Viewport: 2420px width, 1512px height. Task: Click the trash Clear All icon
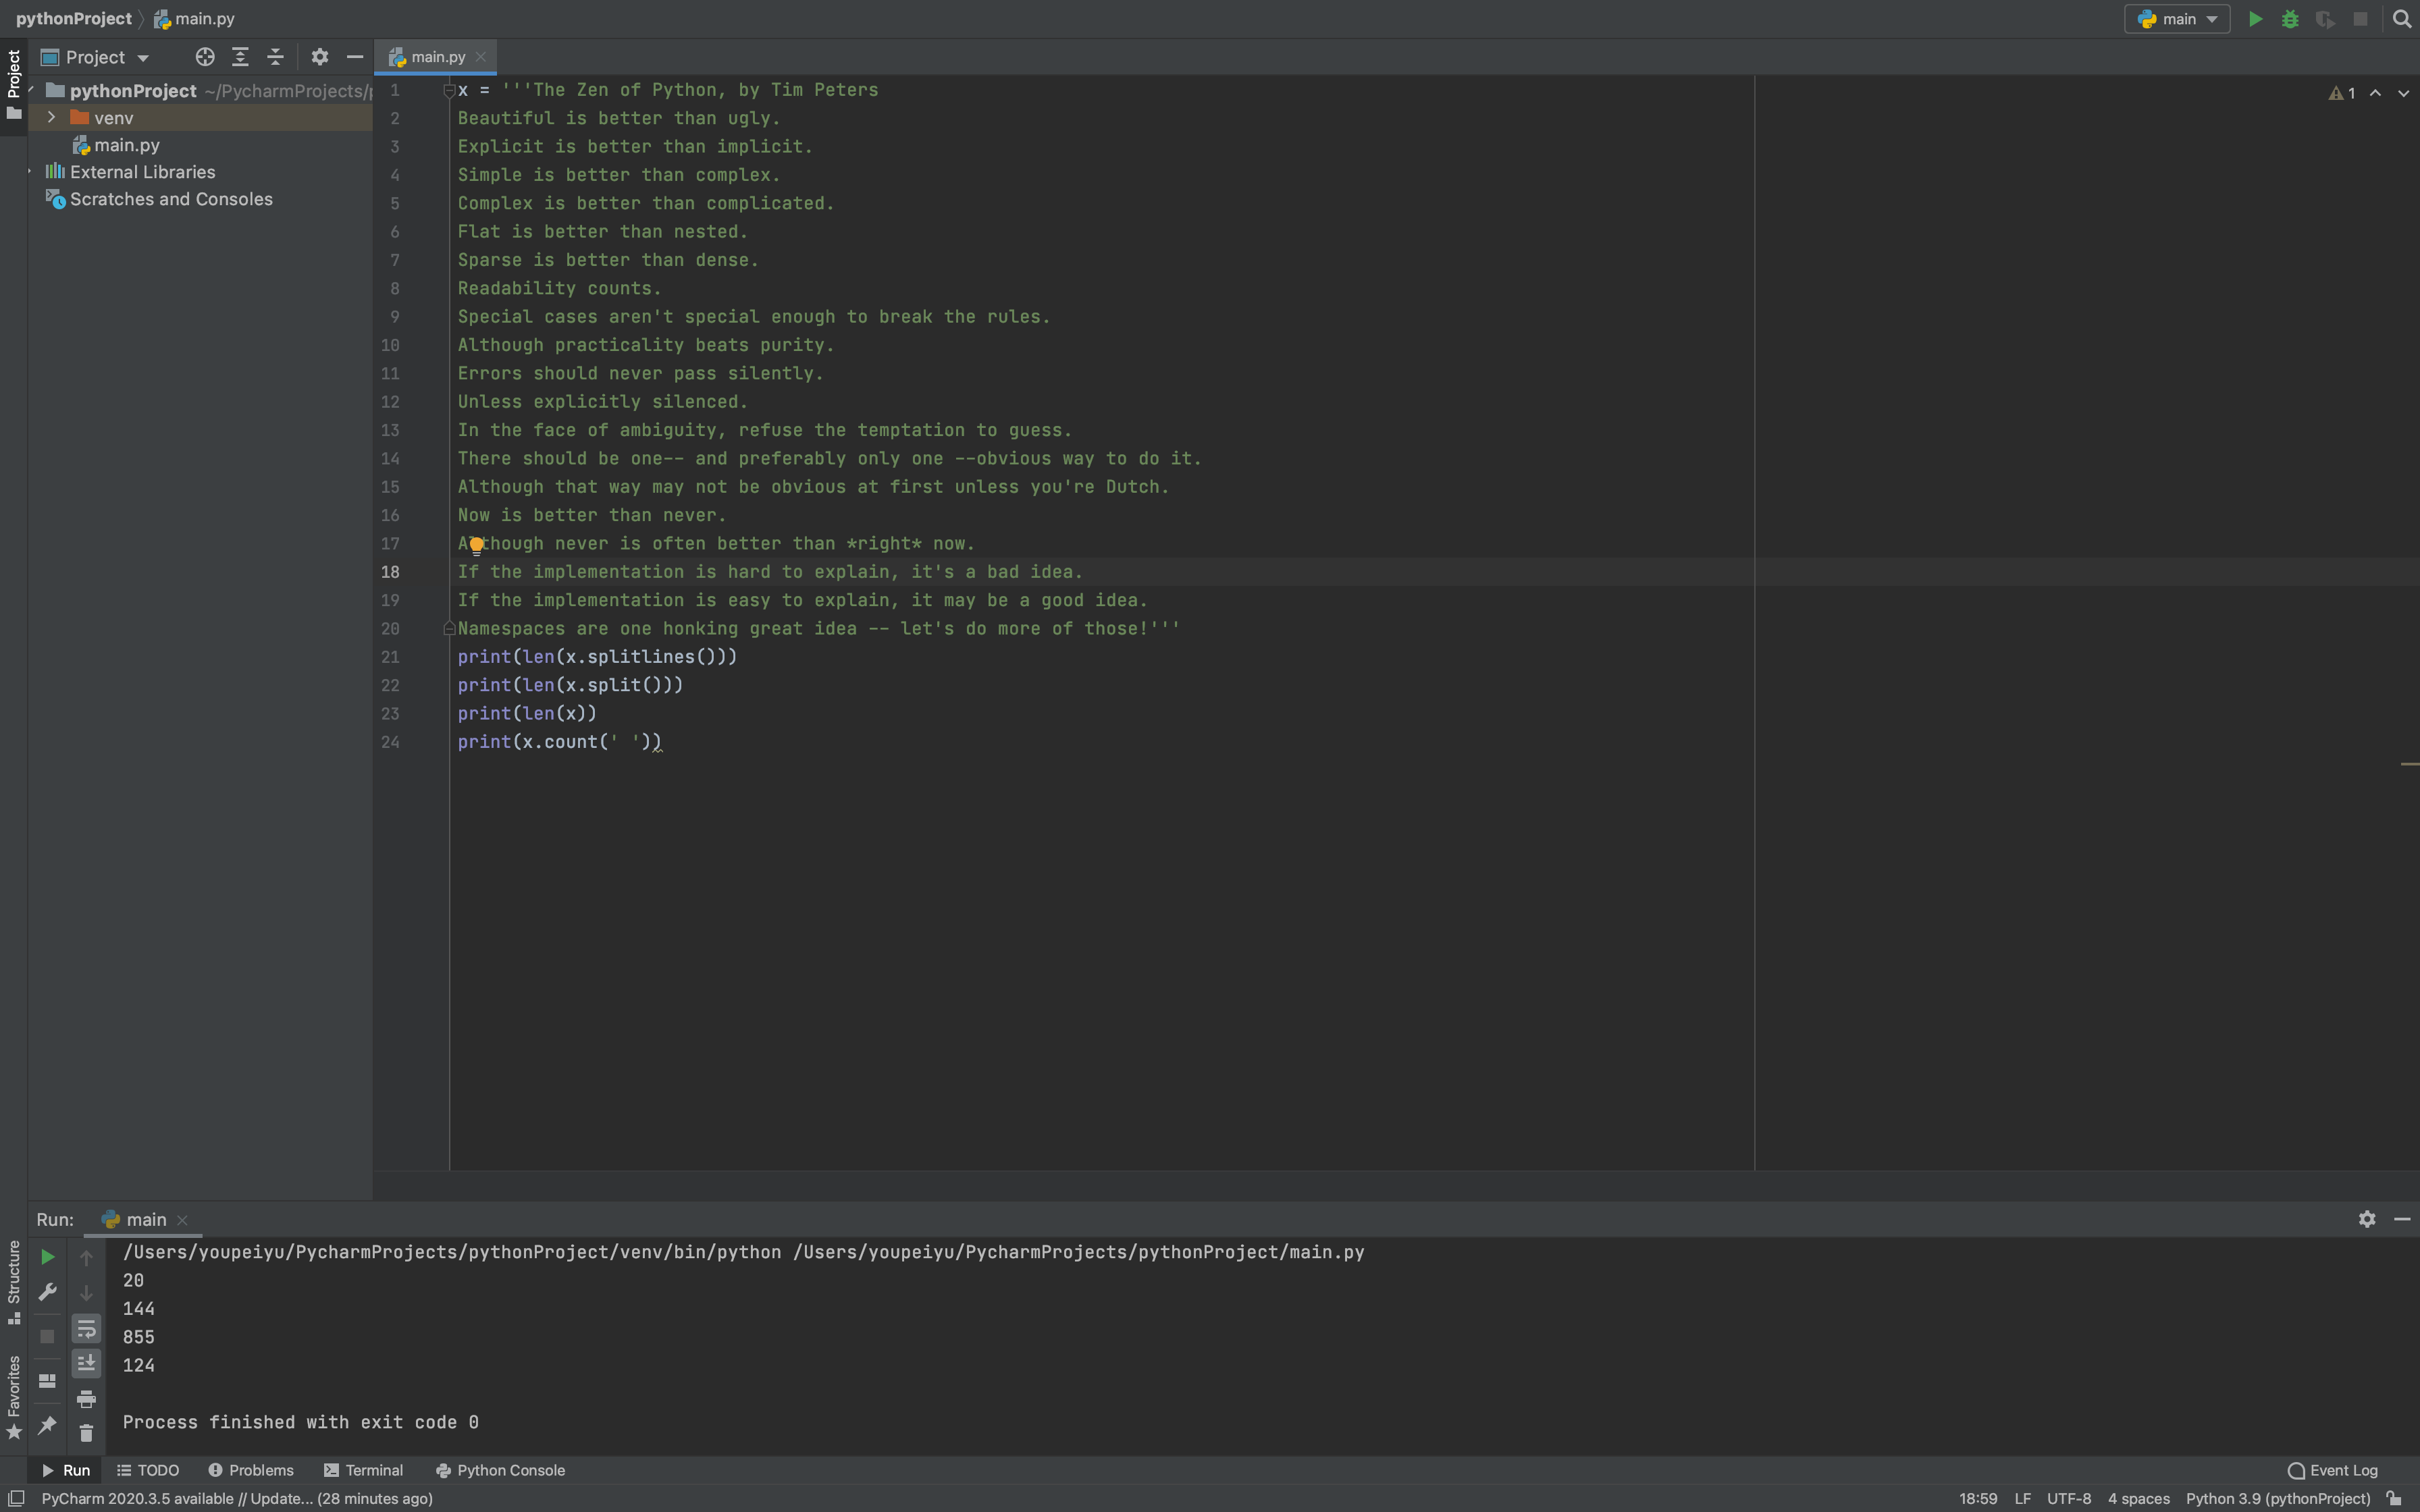[x=86, y=1433]
